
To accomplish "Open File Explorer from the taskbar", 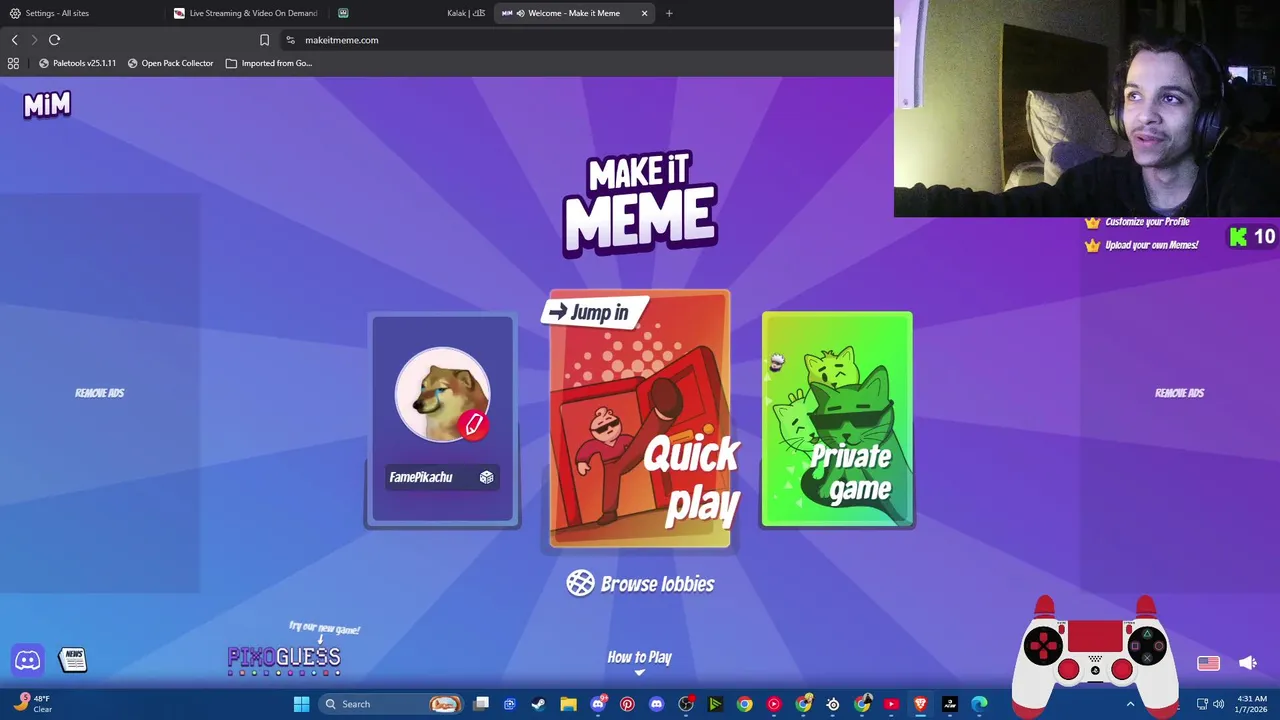I will pyautogui.click(x=568, y=704).
